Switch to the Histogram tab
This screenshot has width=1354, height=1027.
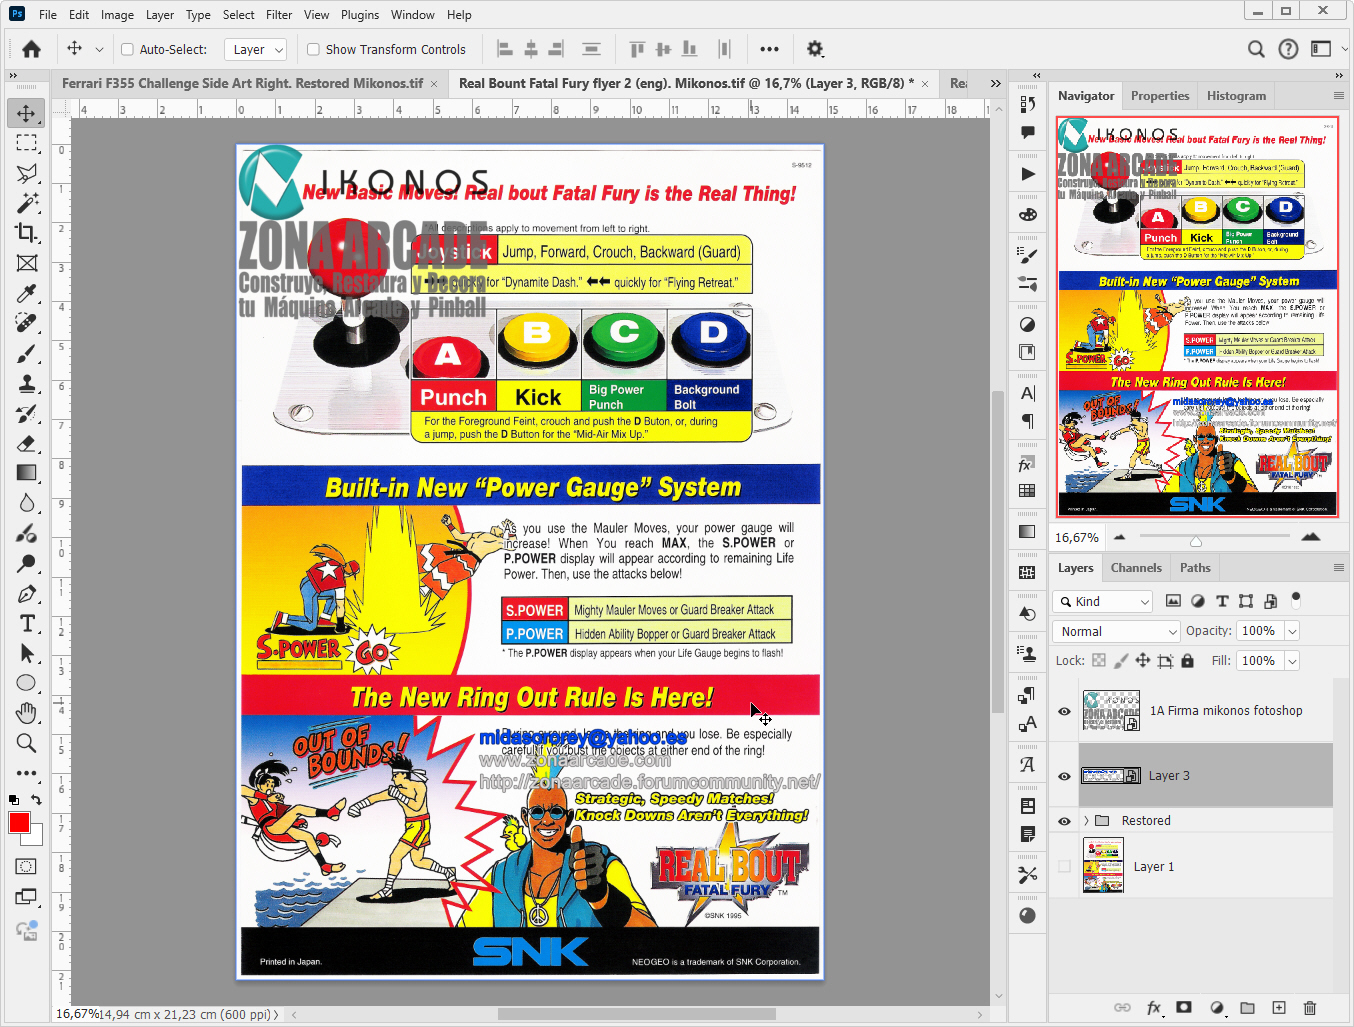(1236, 96)
